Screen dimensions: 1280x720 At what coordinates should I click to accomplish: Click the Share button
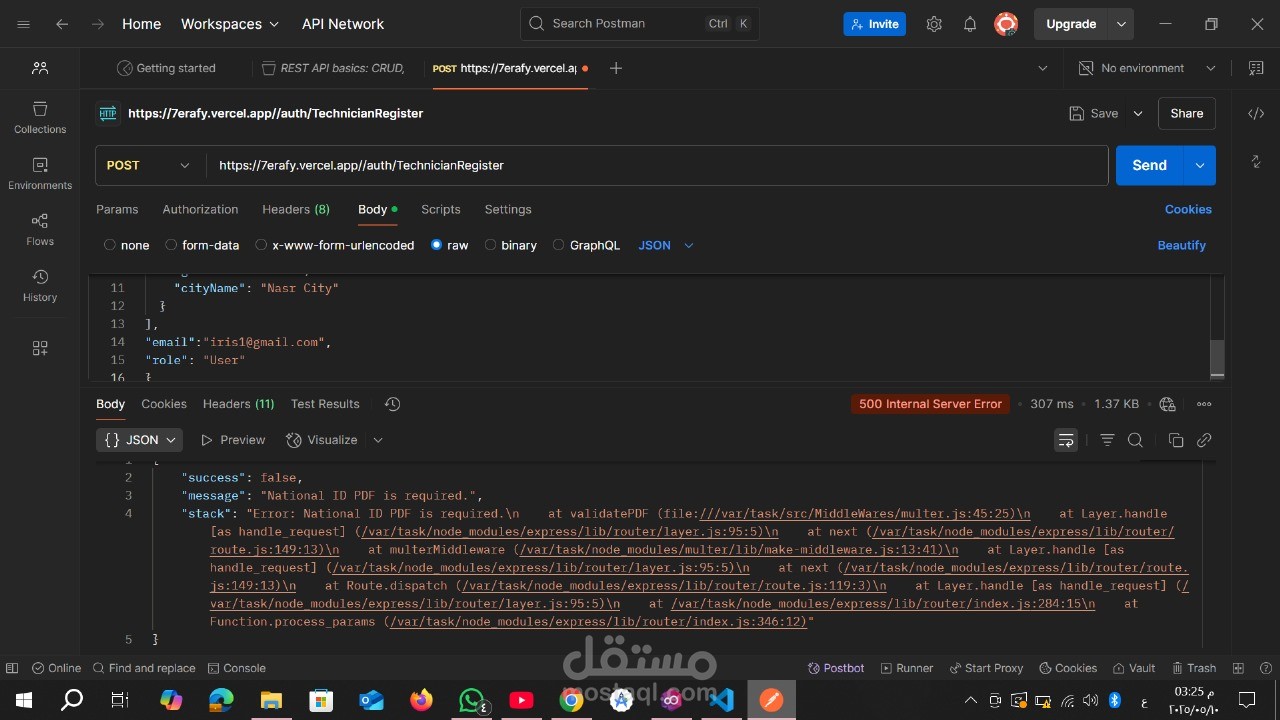click(x=1187, y=113)
